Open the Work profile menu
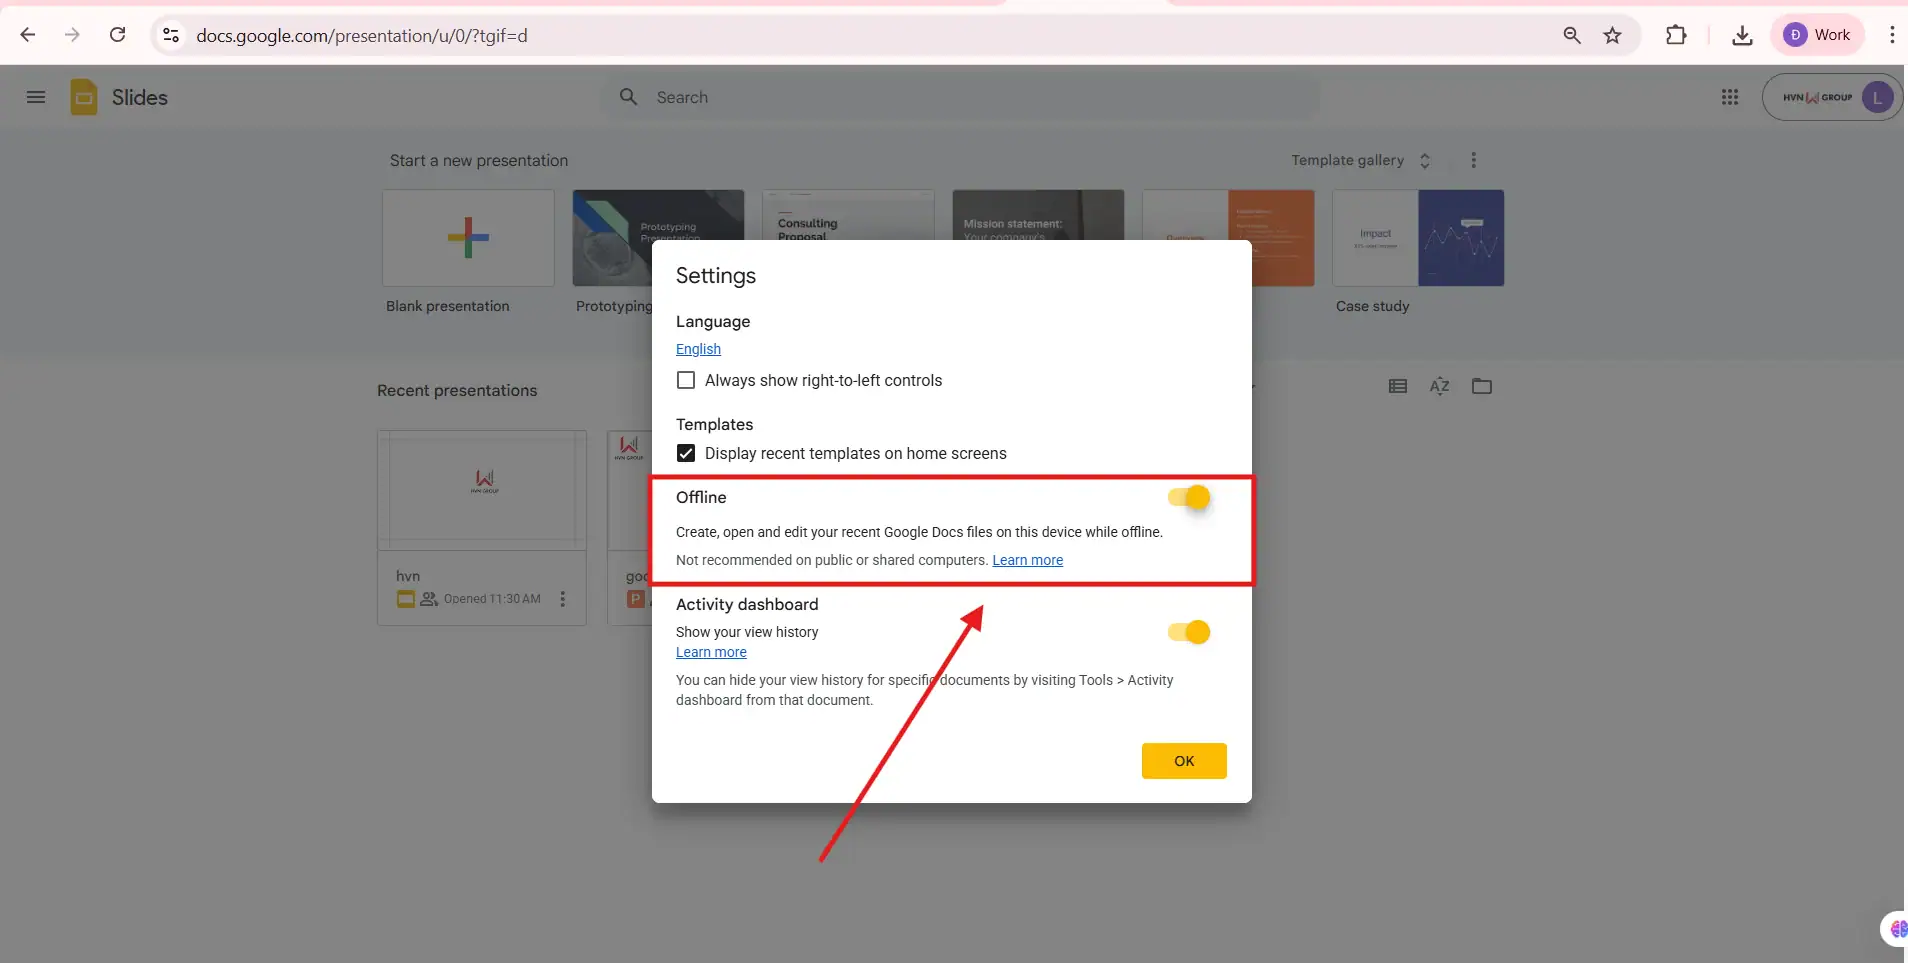This screenshot has width=1908, height=963. [1817, 35]
